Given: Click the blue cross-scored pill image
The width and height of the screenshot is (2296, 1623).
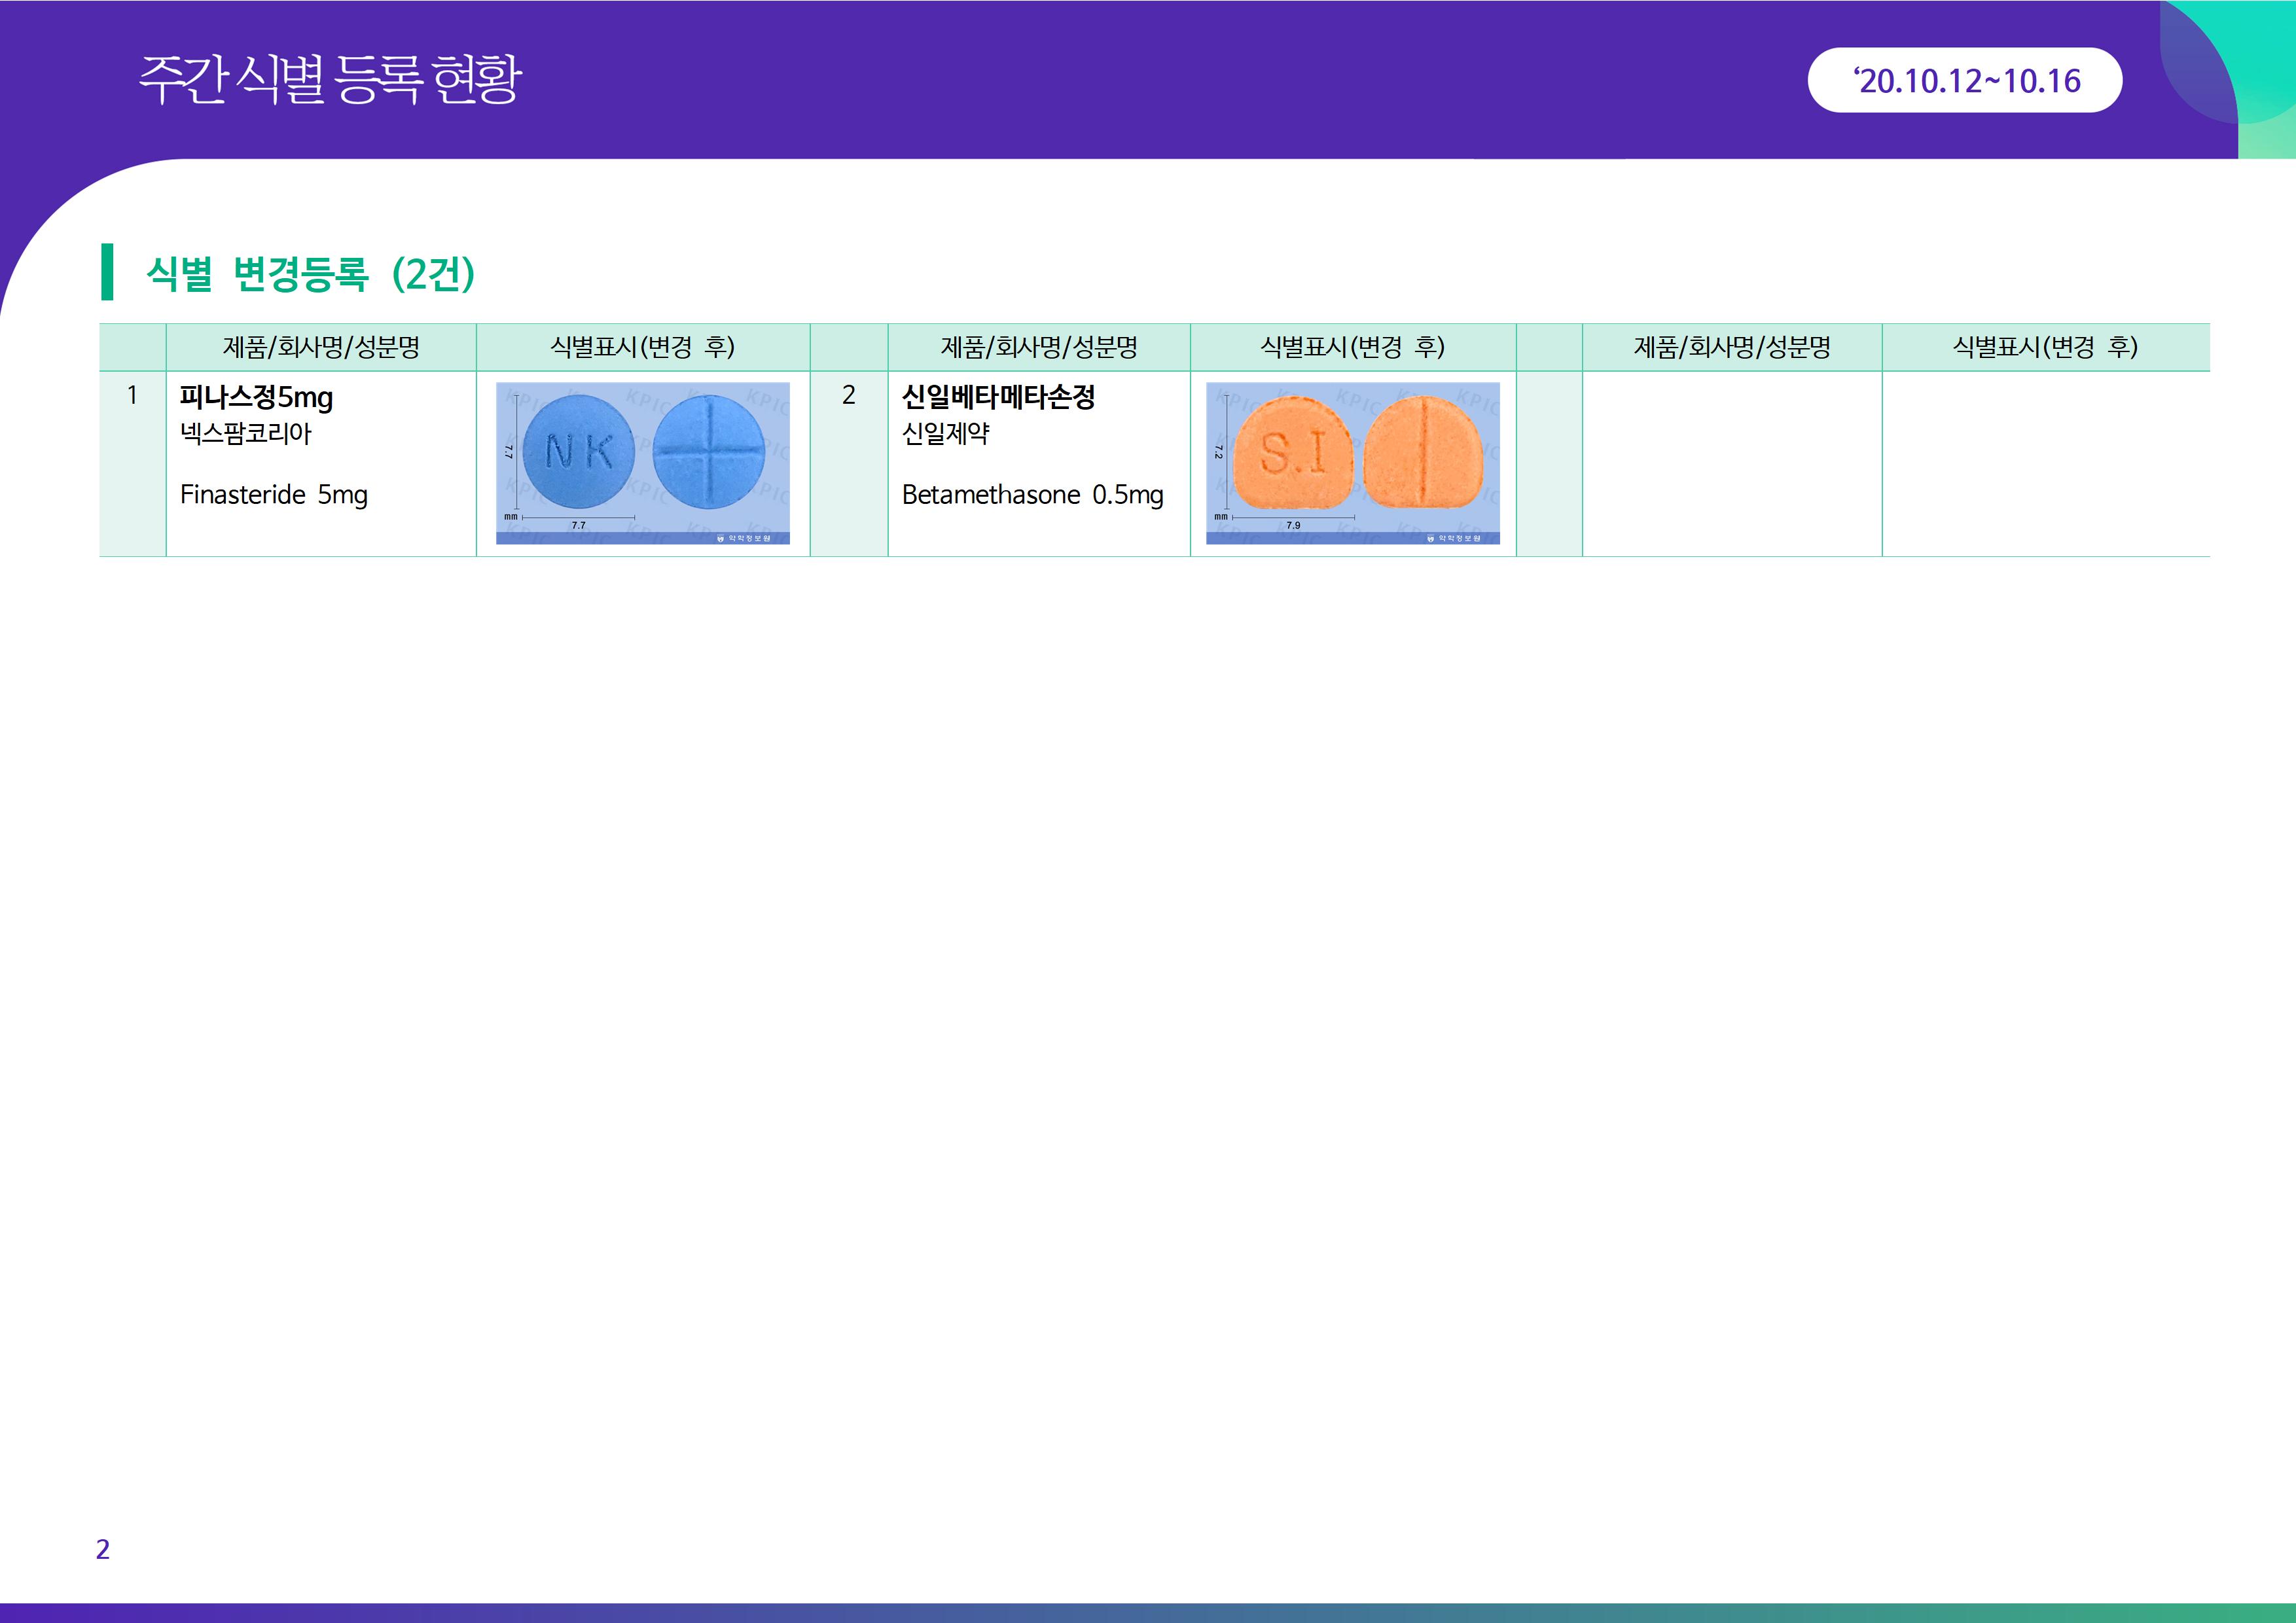Looking at the screenshot, I should 708,451.
